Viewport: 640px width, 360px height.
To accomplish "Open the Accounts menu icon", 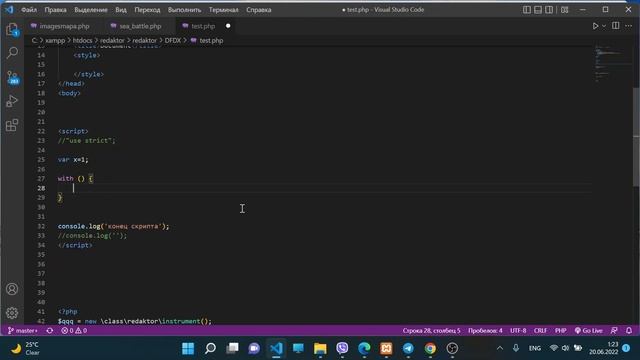I will coord(12,289).
